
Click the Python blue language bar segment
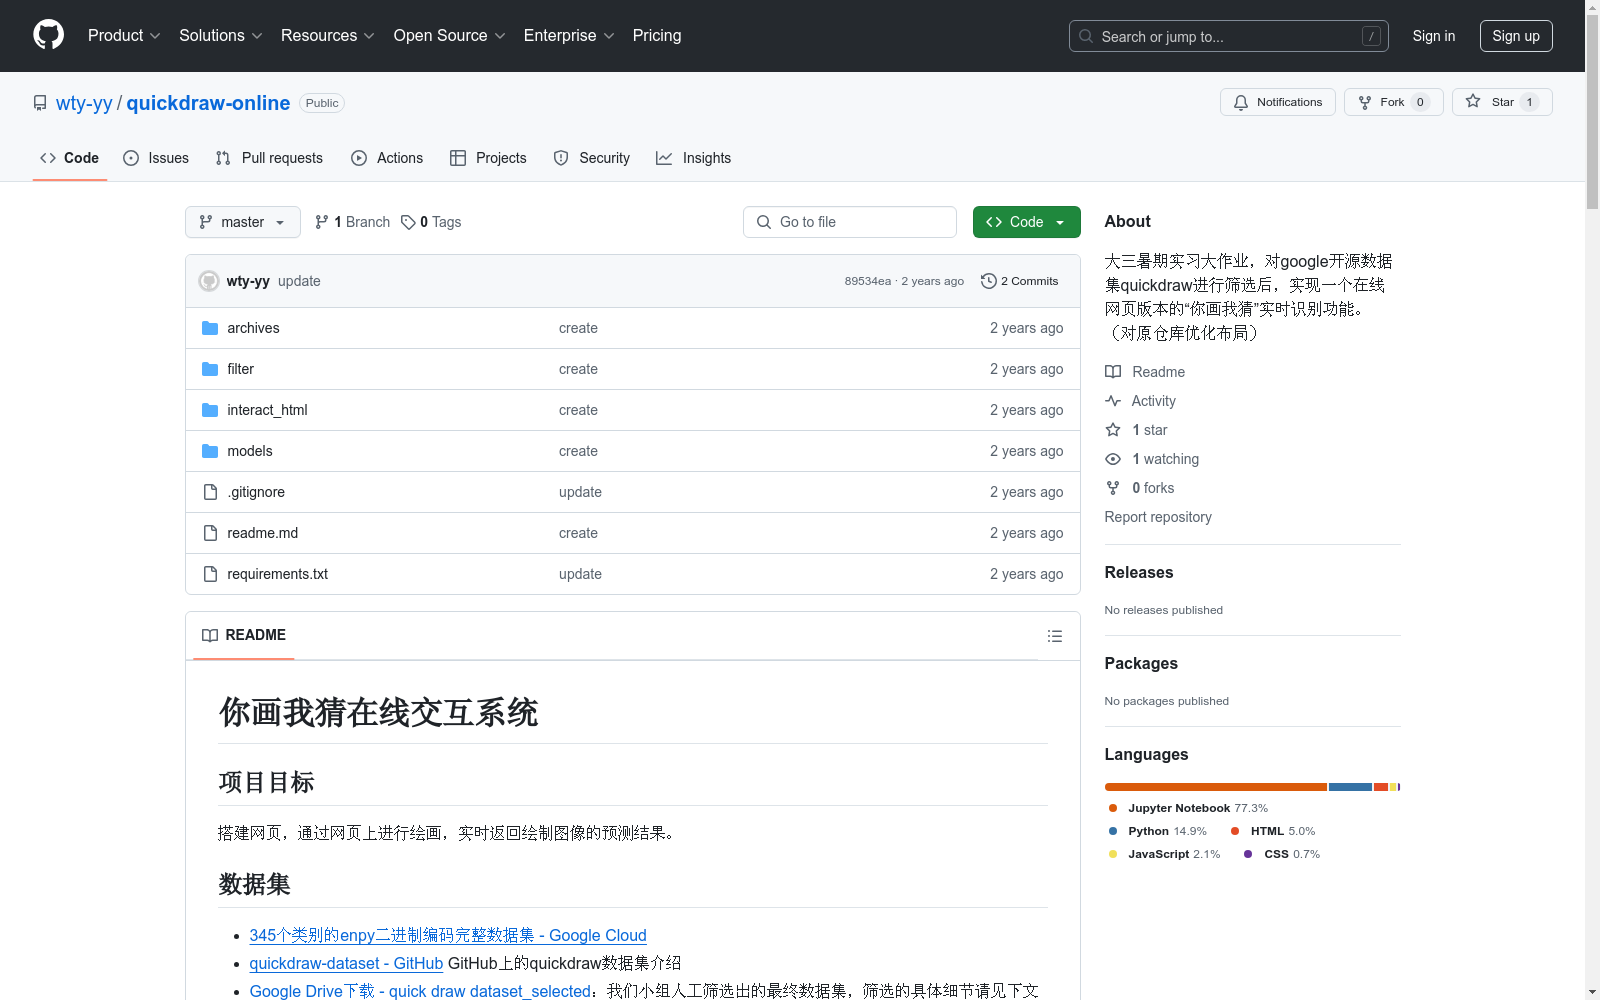pos(1350,787)
